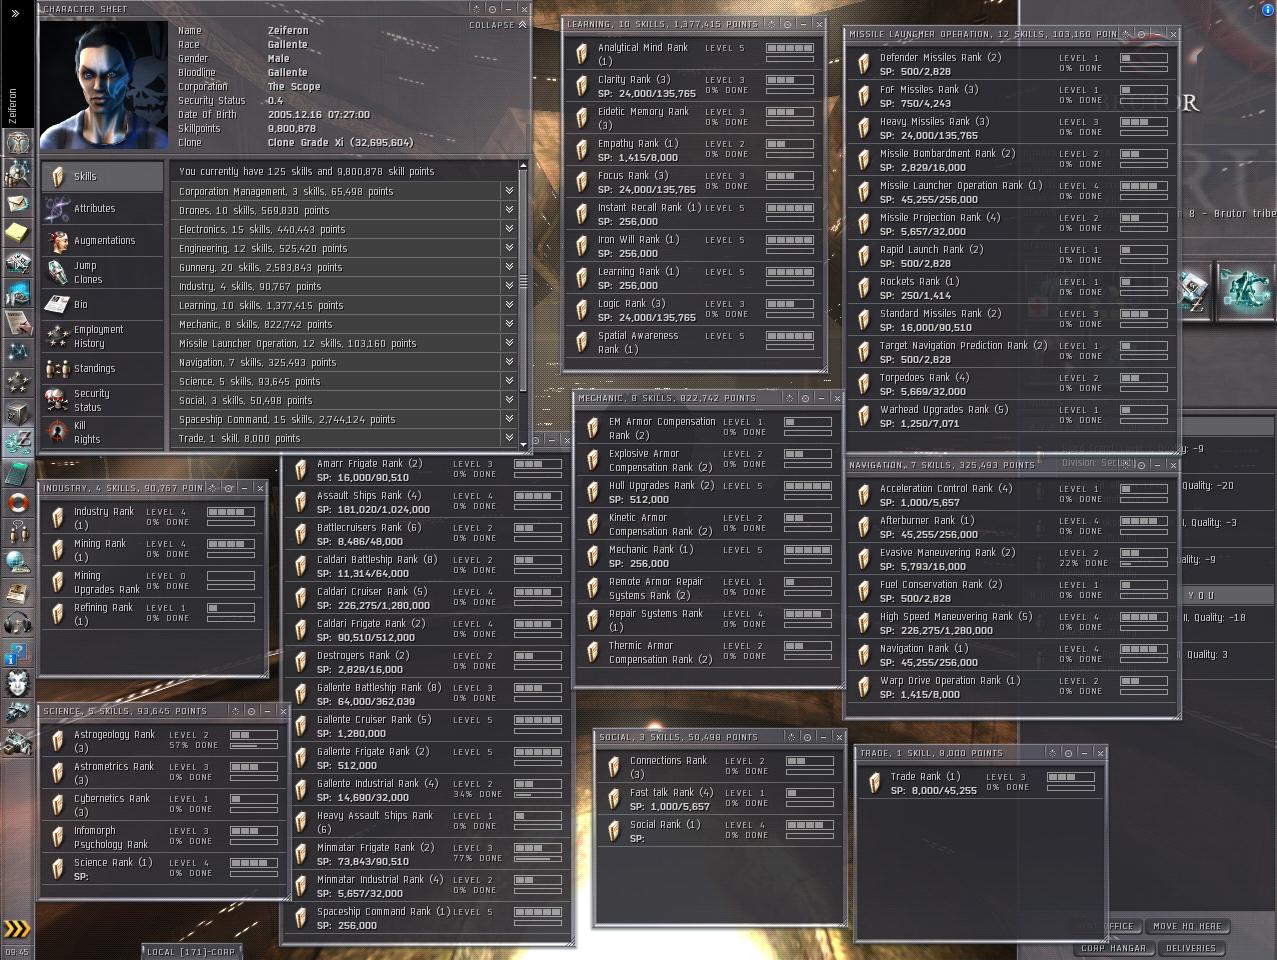
Task: Pin the Navigation skills window
Action: coord(1141,465)
